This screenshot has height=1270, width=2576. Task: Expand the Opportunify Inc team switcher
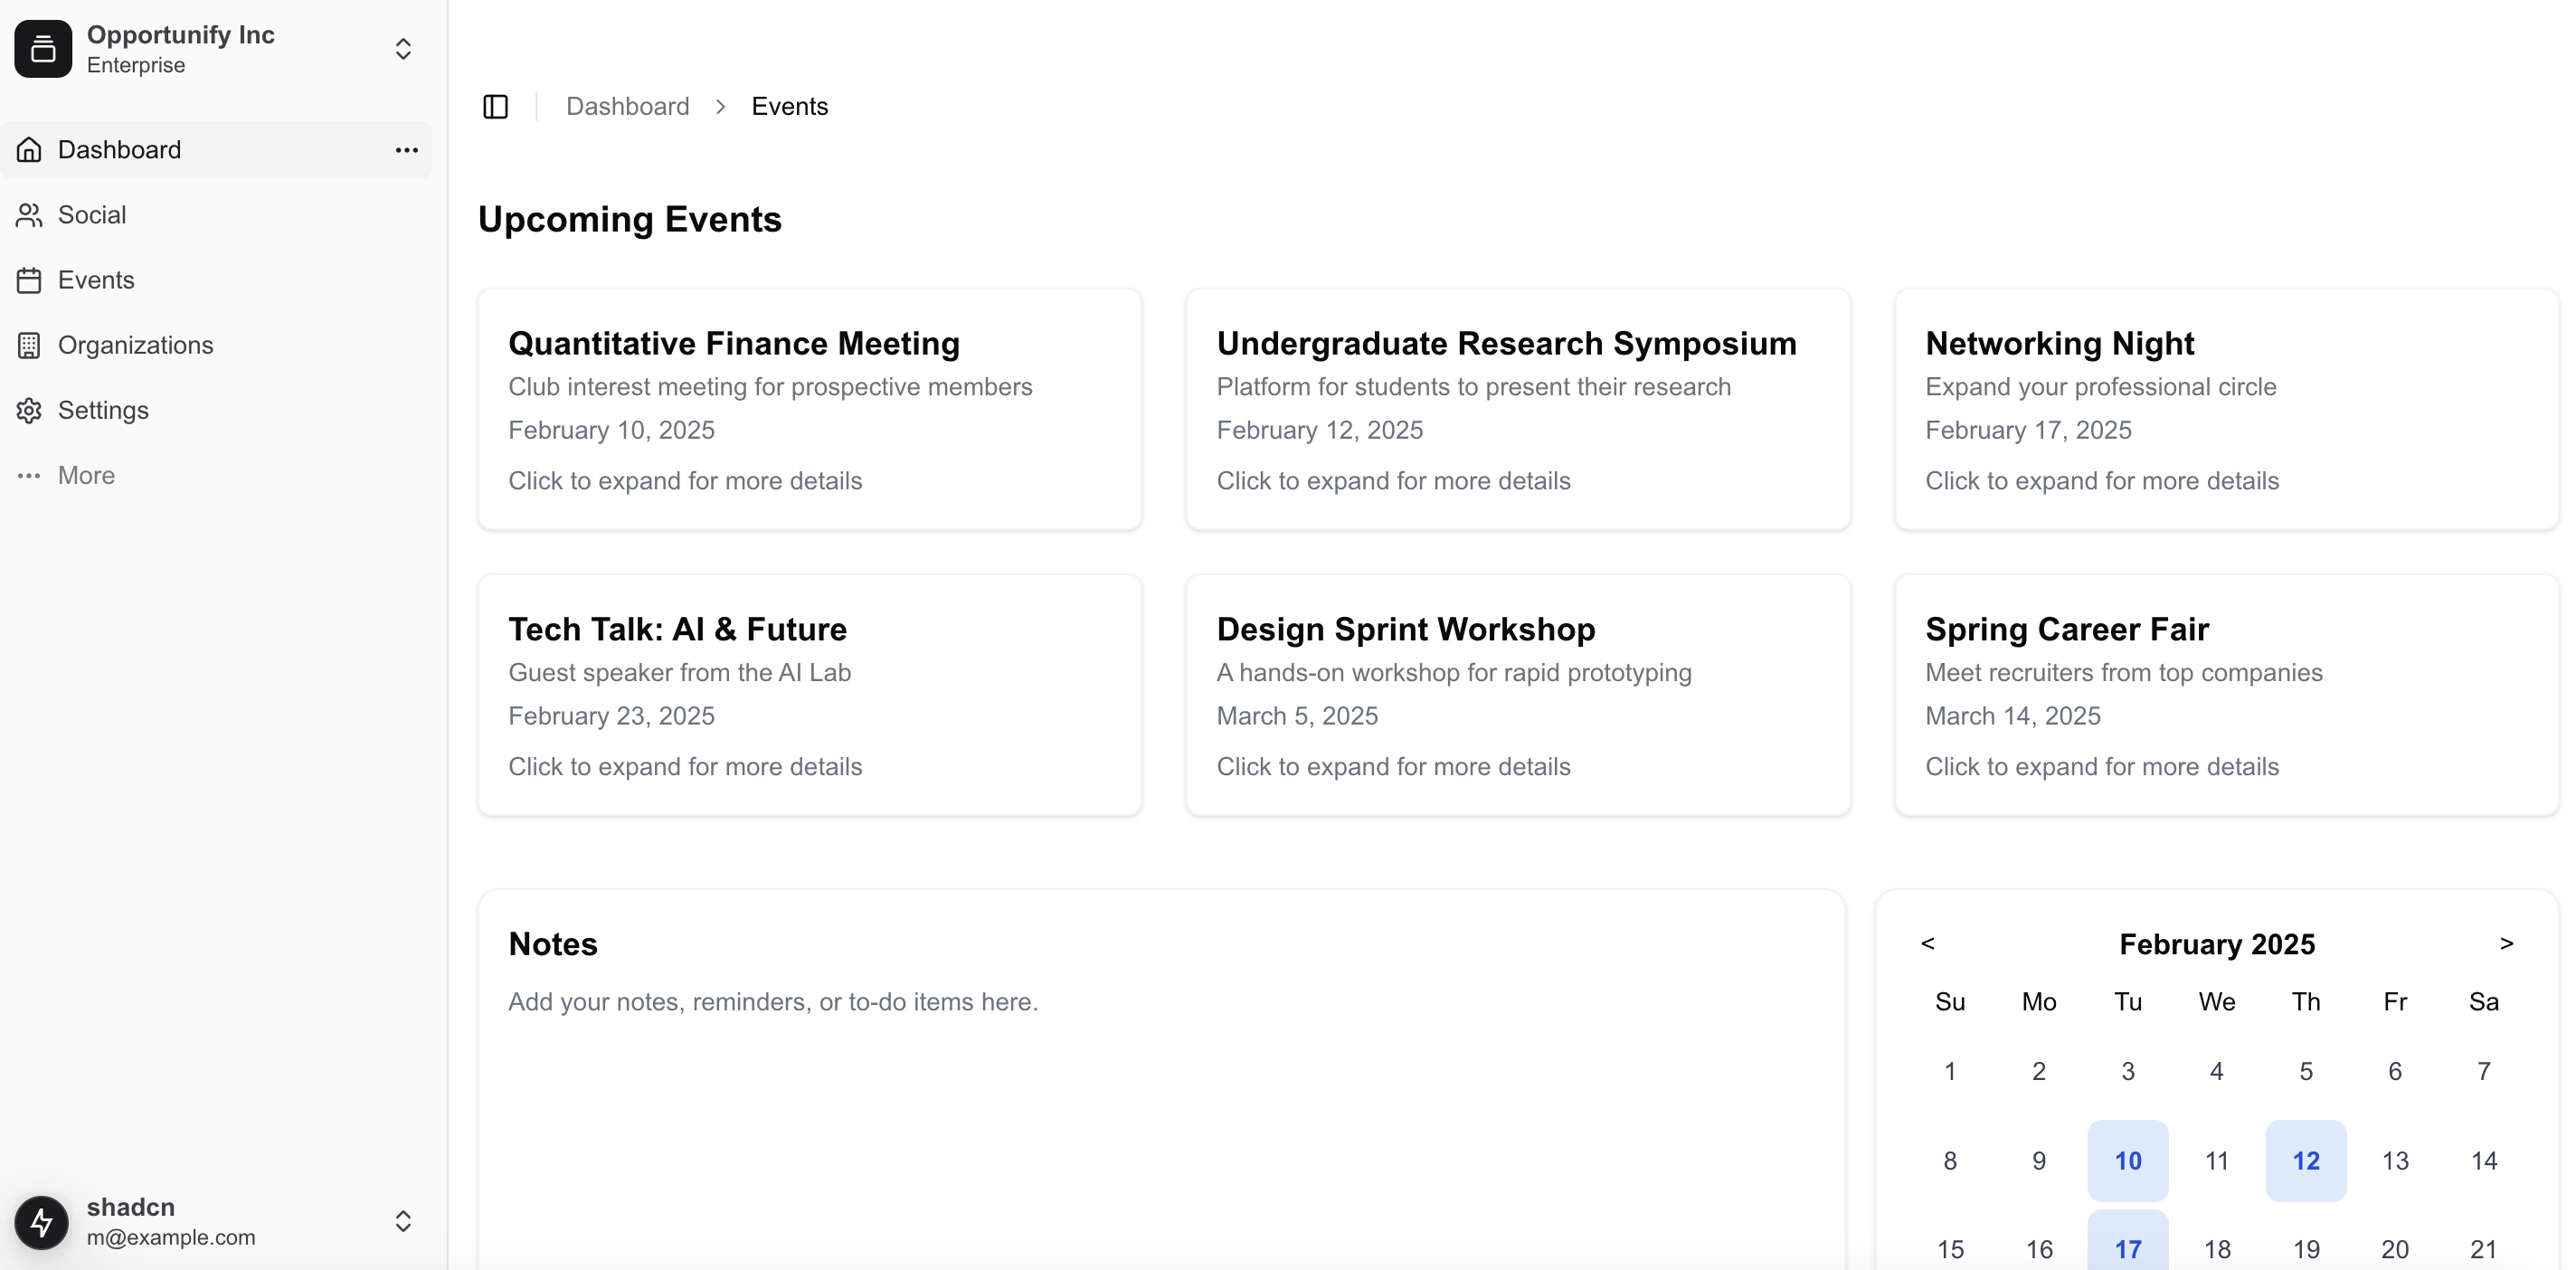(x=402, y=49)
